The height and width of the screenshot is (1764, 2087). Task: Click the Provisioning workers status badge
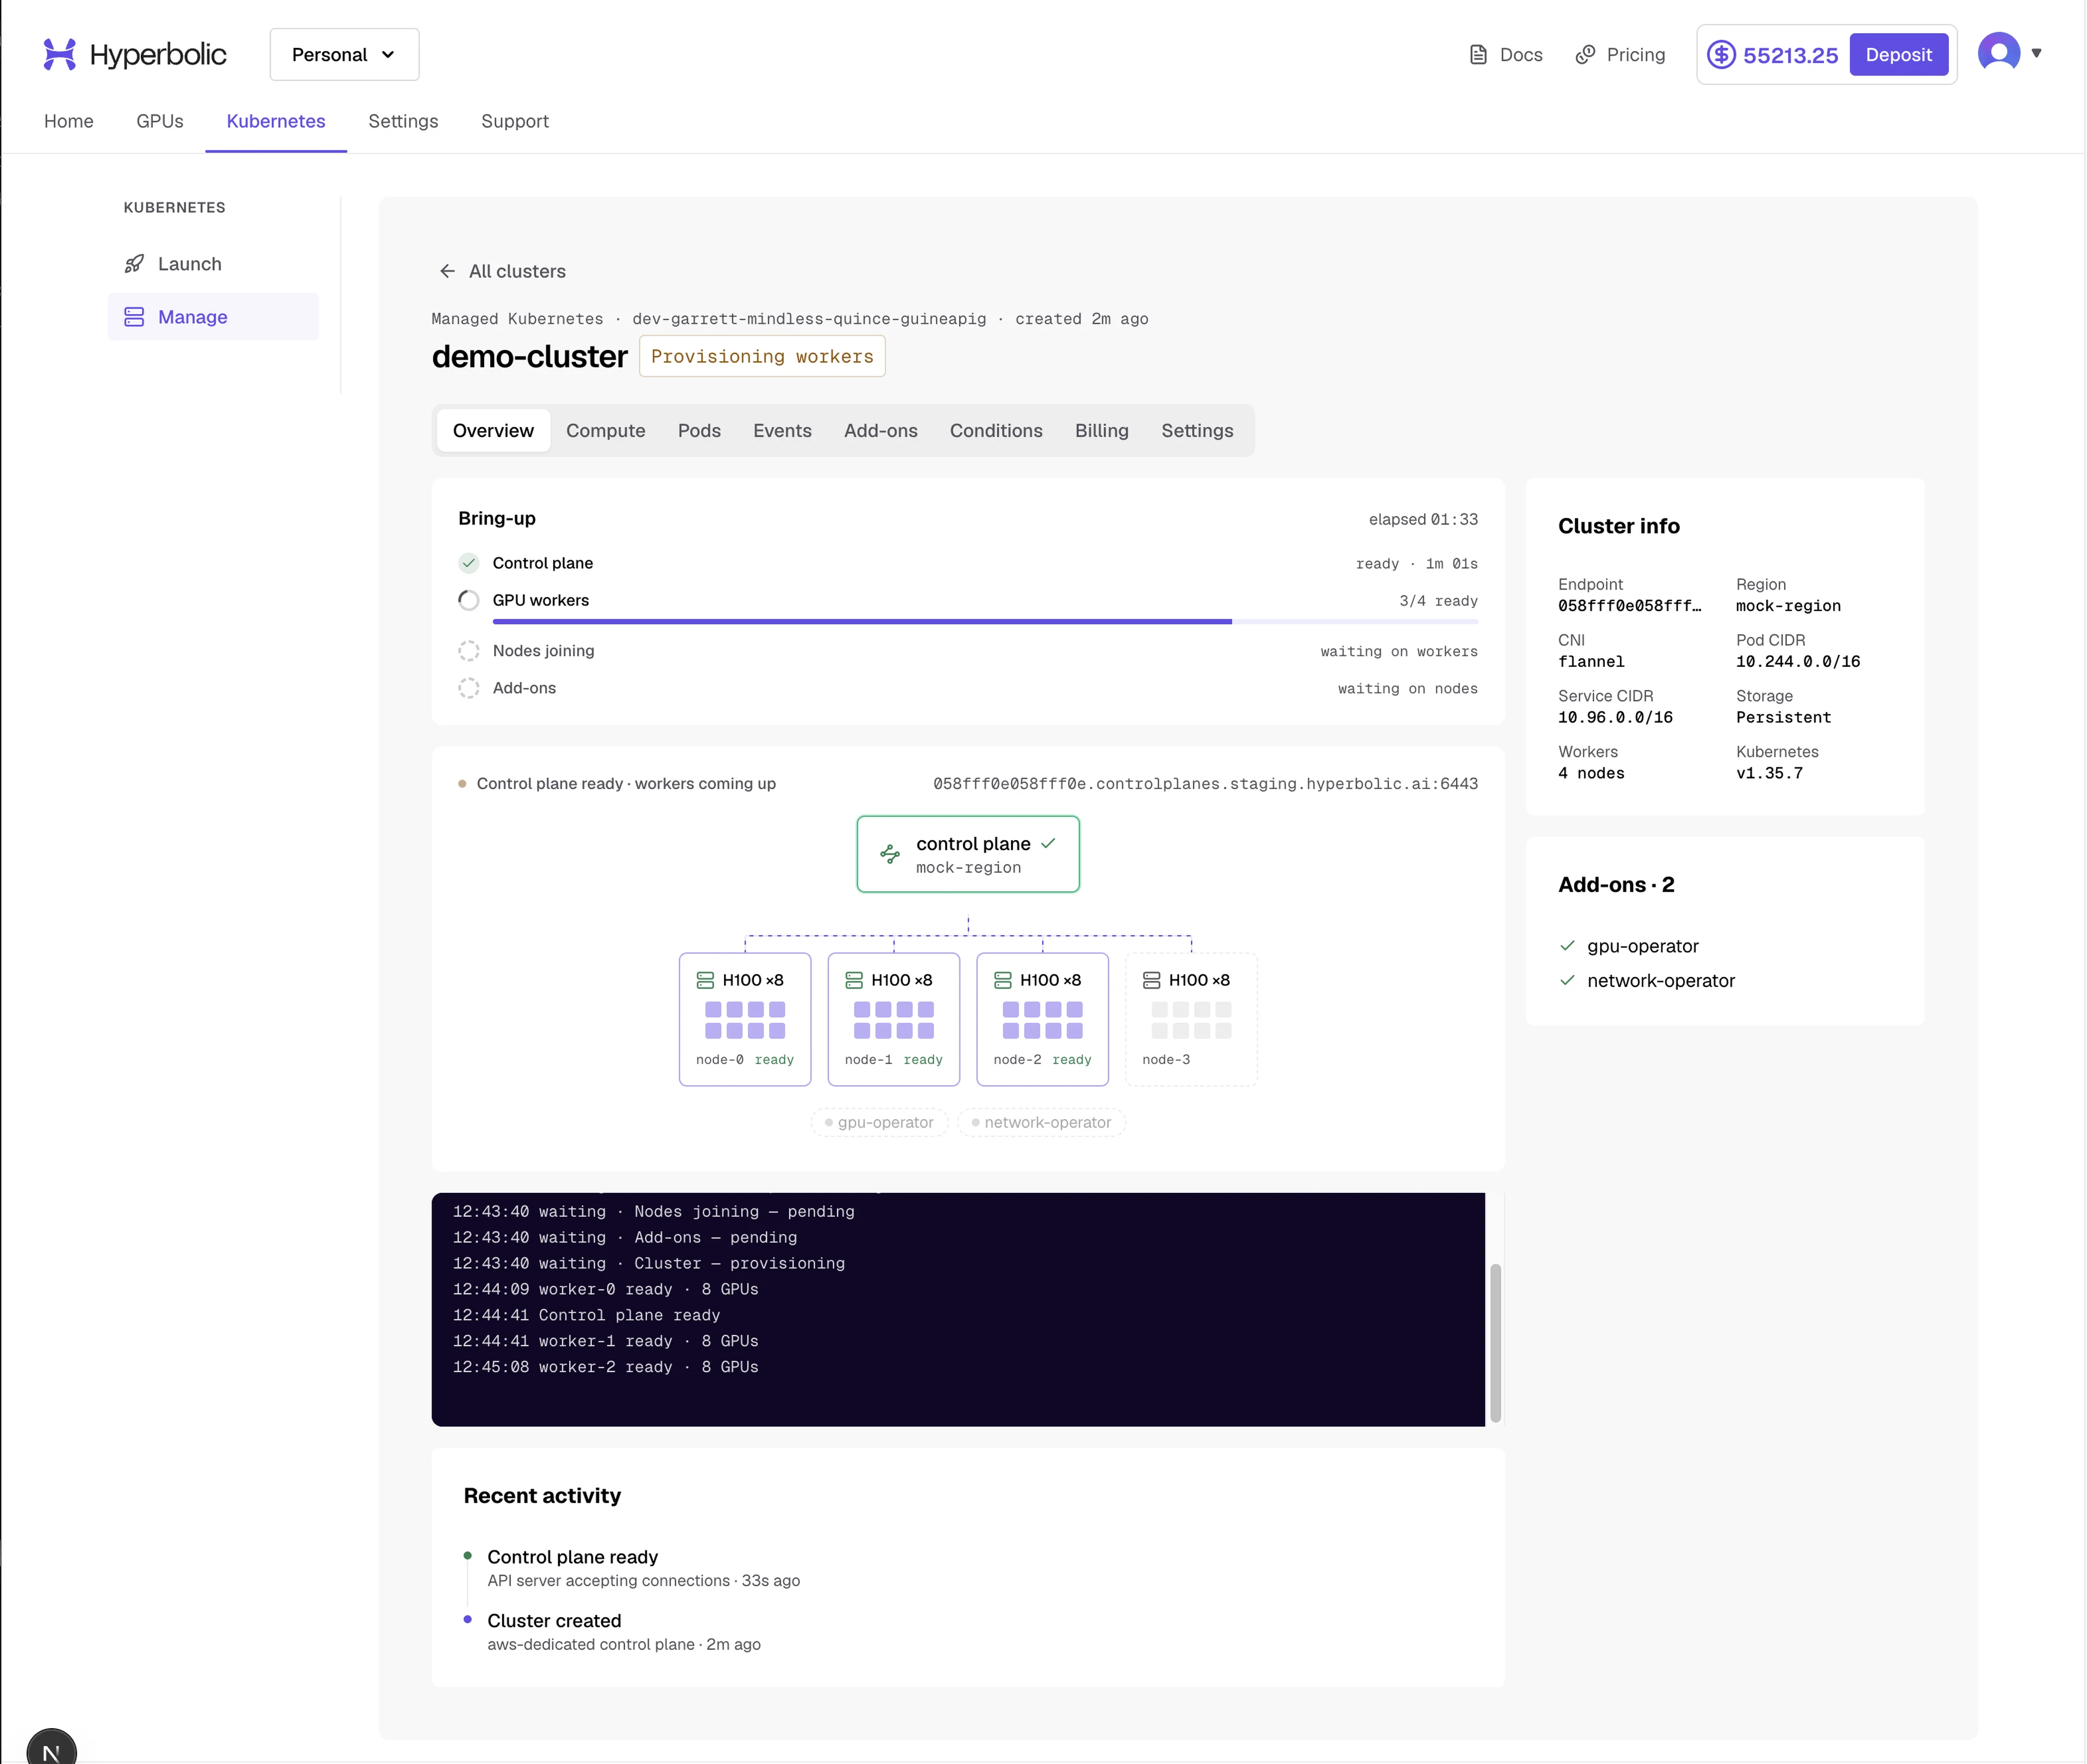pyautogui.click(x=762, y=356)
